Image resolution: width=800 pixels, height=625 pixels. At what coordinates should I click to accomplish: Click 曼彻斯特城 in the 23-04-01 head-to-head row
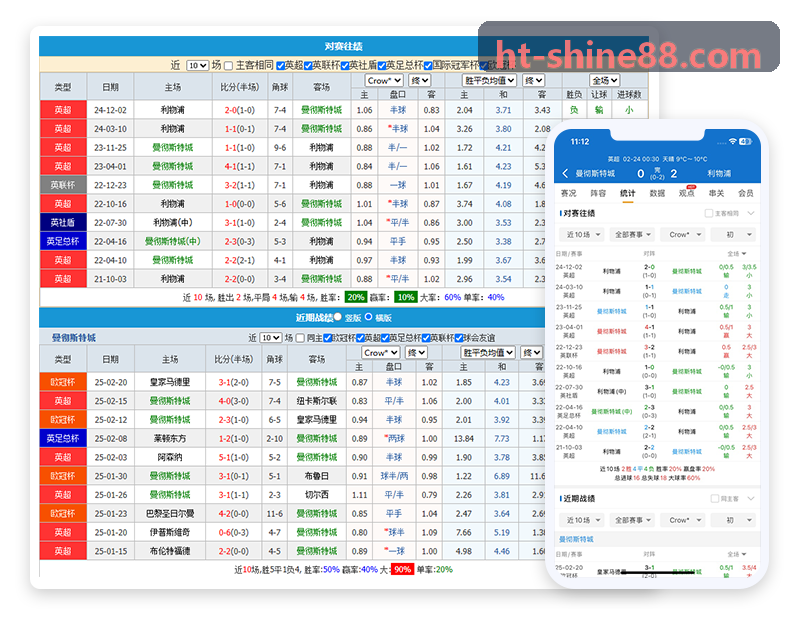point(172,166)
